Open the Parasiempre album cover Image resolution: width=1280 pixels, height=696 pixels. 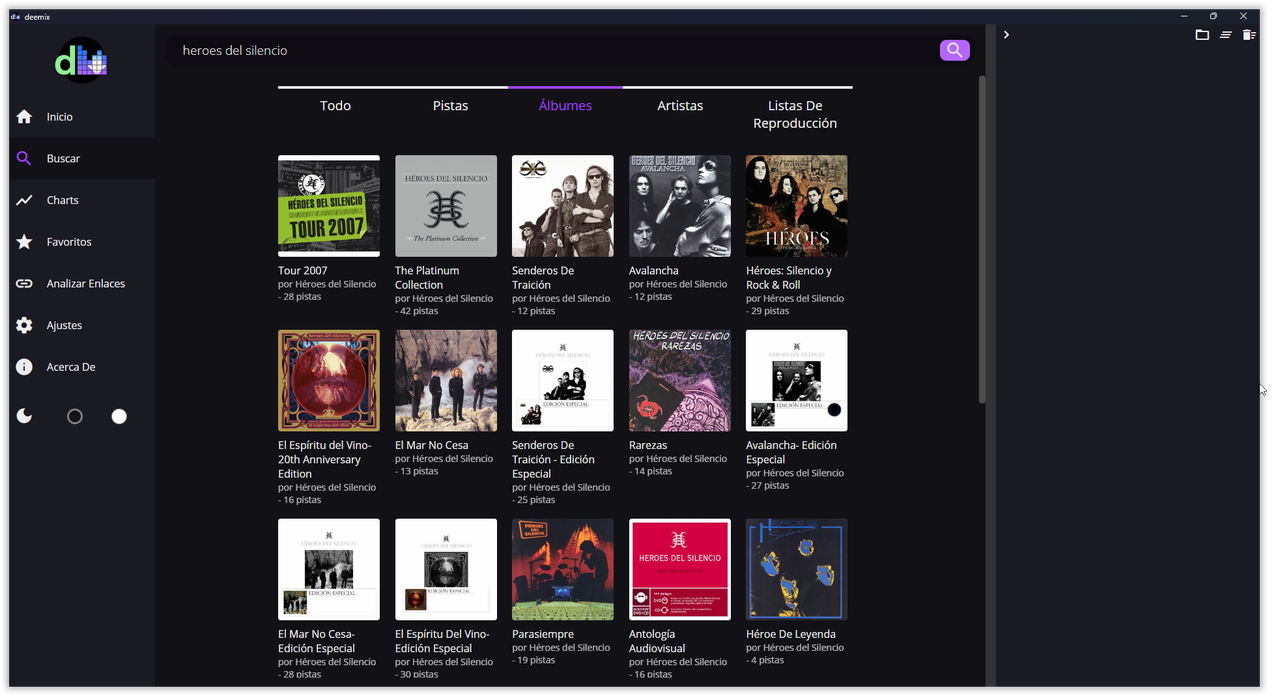click(563, 570)
